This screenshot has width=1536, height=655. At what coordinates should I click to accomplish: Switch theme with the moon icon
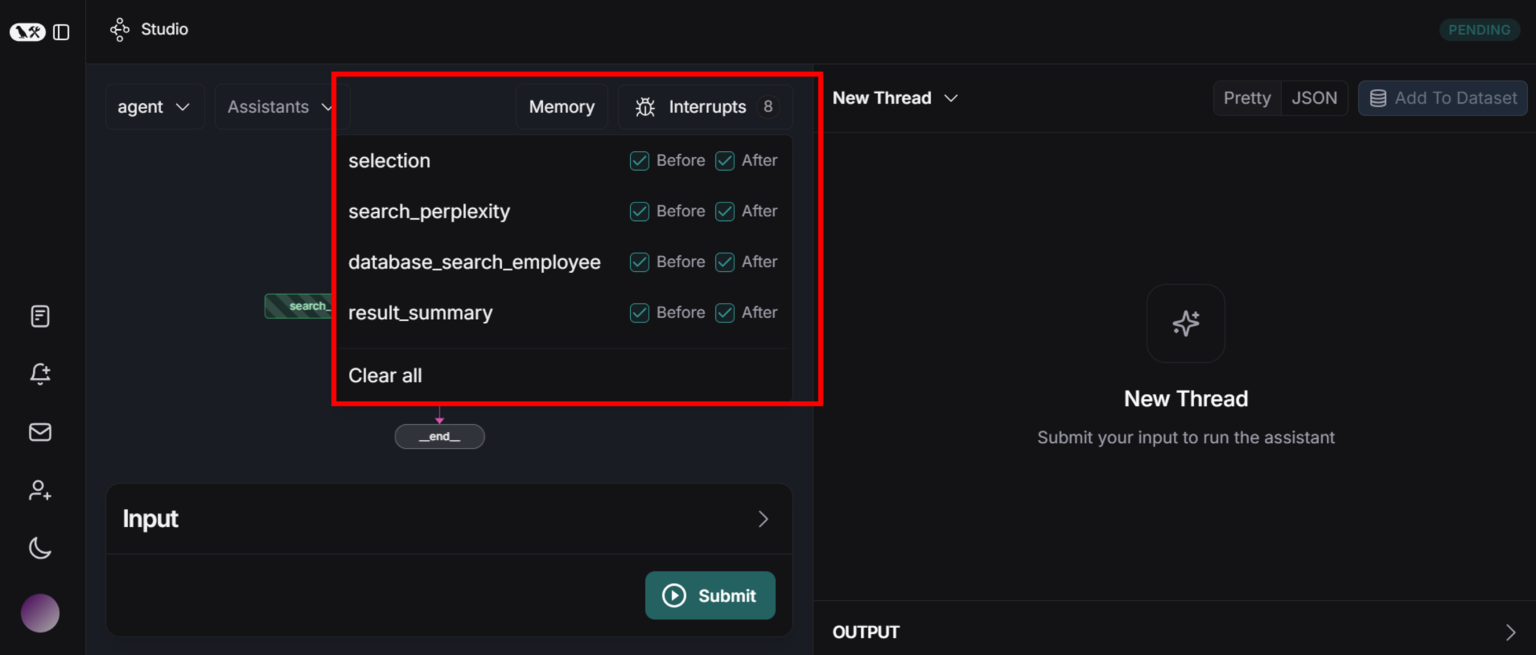[40, 548]
